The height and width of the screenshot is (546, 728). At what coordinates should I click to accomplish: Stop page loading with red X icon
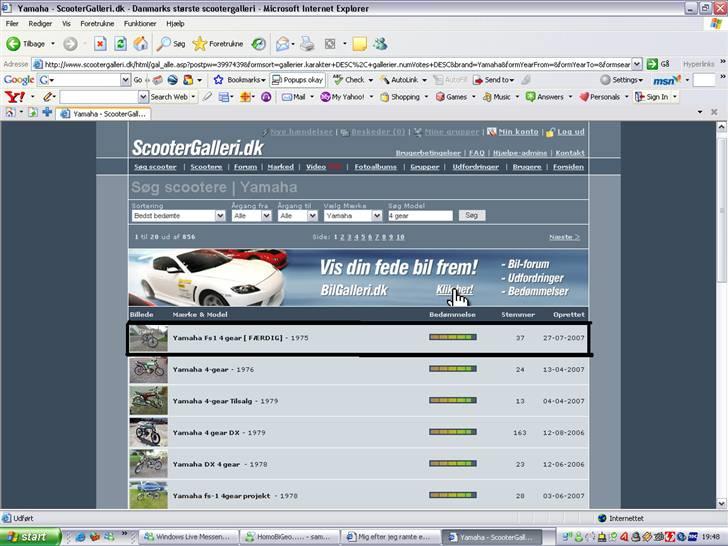(100, 44)
